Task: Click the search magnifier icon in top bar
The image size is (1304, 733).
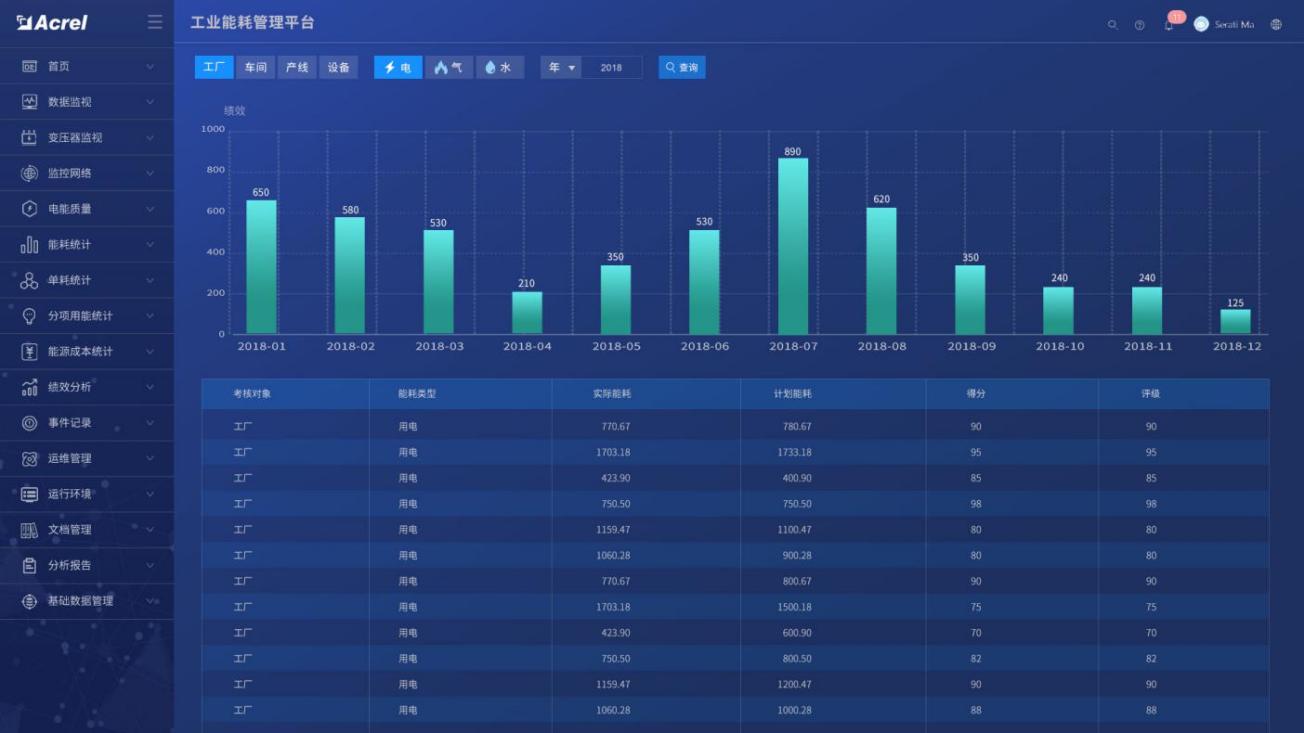Action: [1111, 24]
